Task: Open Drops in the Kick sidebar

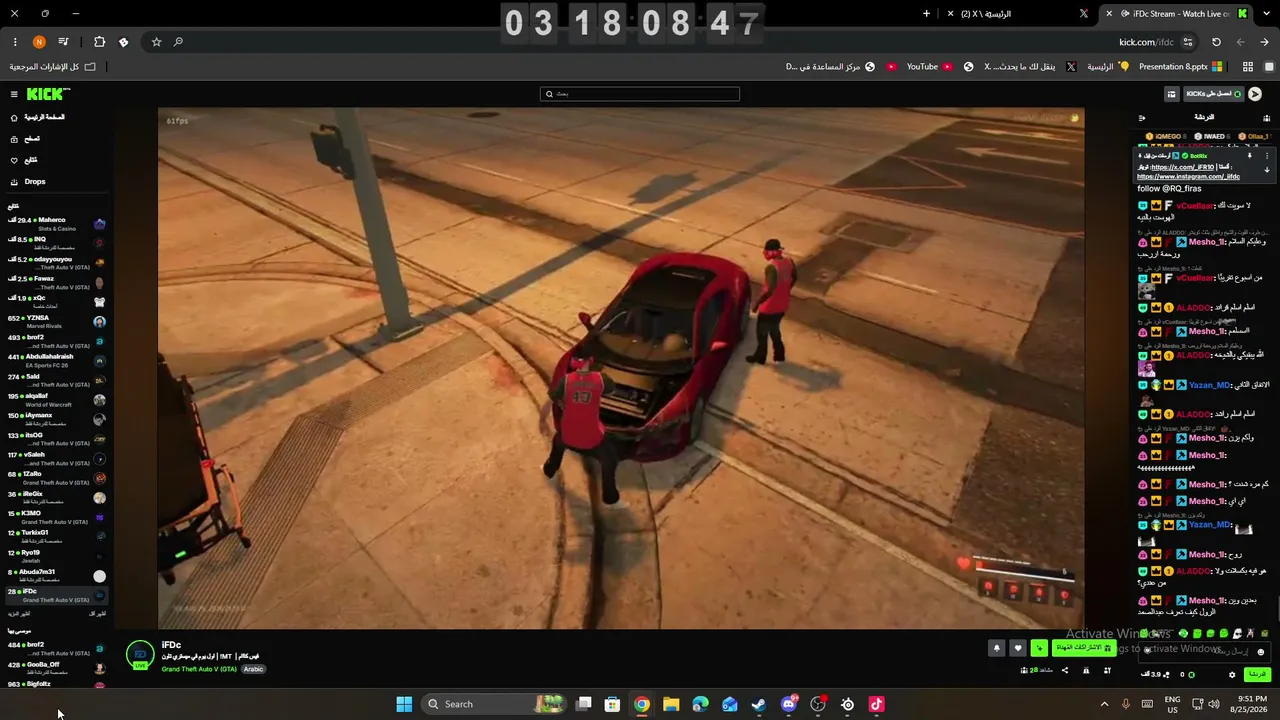Action: click(x=35, y=182)
